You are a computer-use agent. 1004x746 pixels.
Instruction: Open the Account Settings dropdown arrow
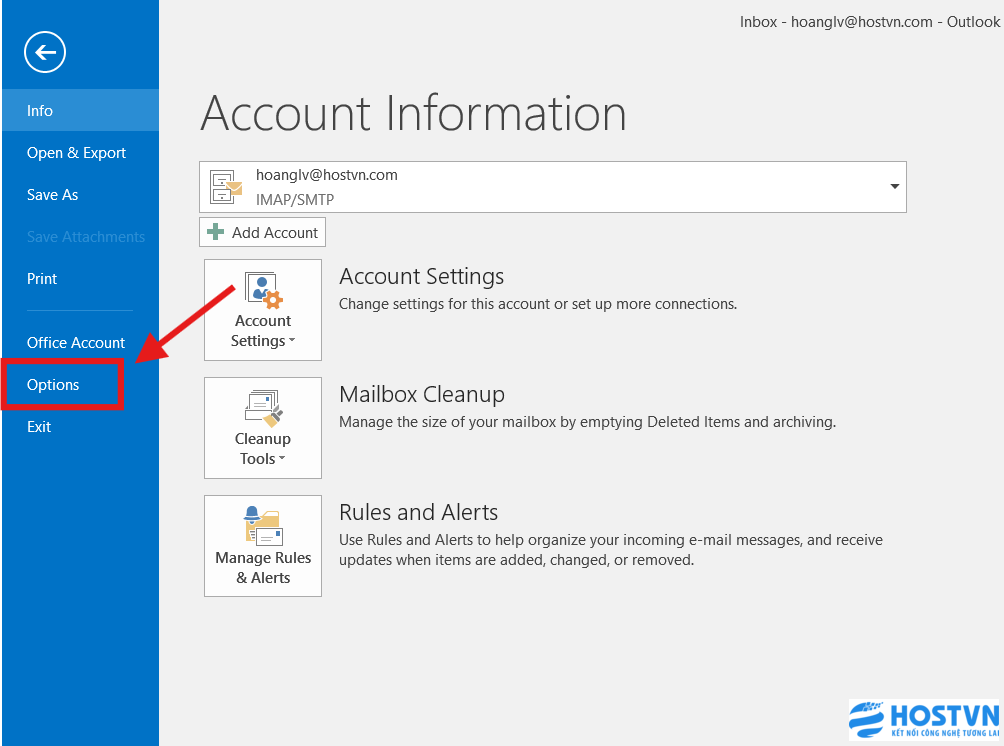pyautogui.click(x=292, y=342)
